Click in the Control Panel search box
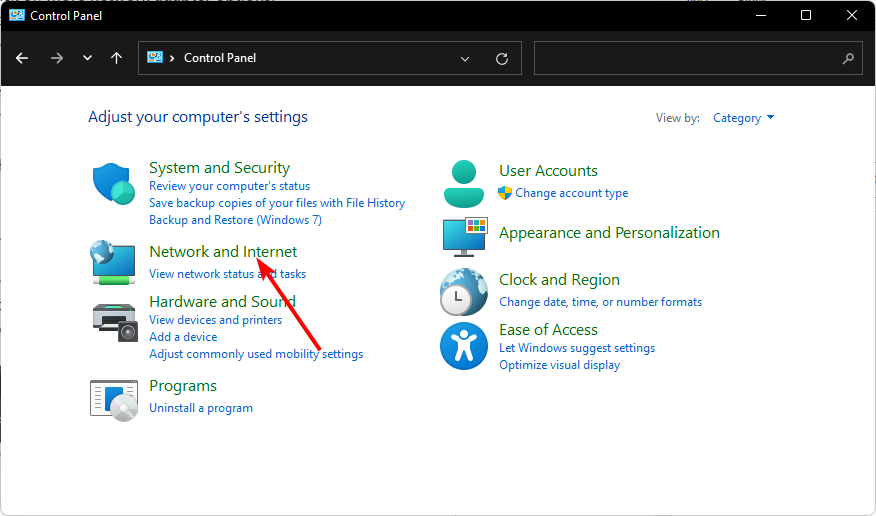Image resolution: width=876 pixels, height=516 pixels. (690, 58)
